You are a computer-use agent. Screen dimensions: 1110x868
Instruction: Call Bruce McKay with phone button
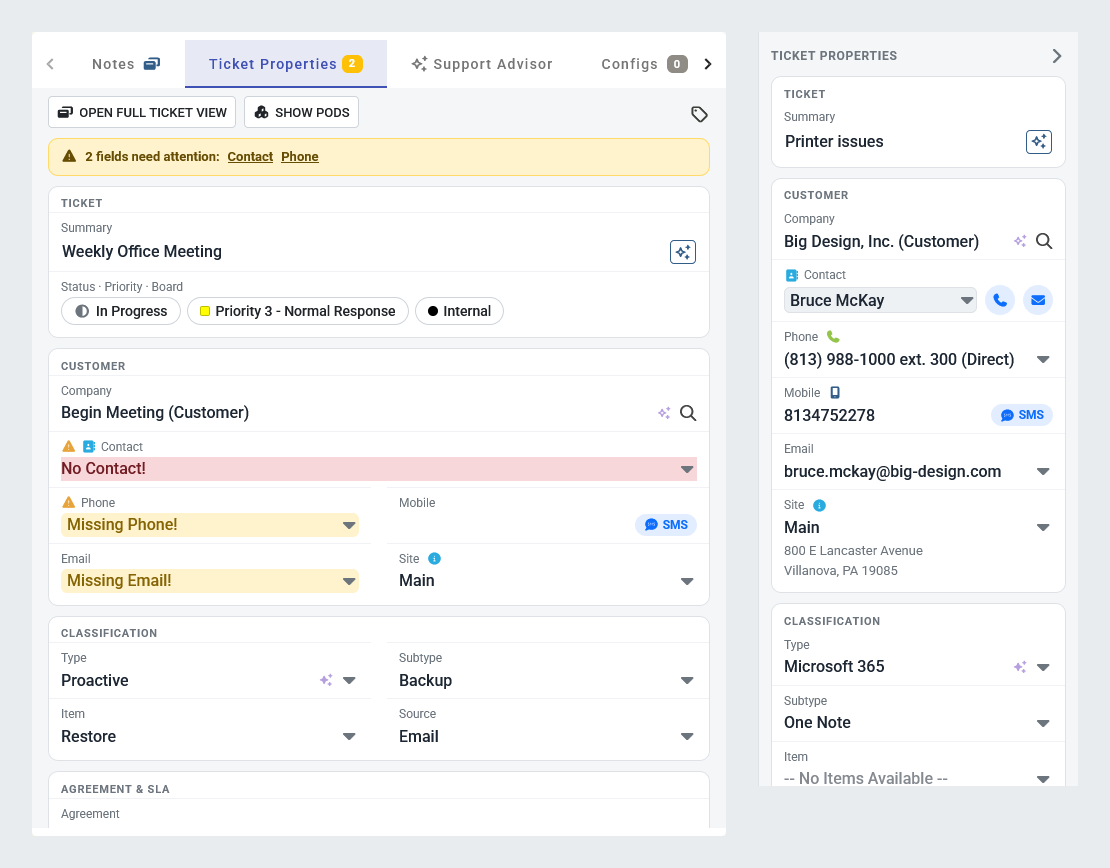1000,300
